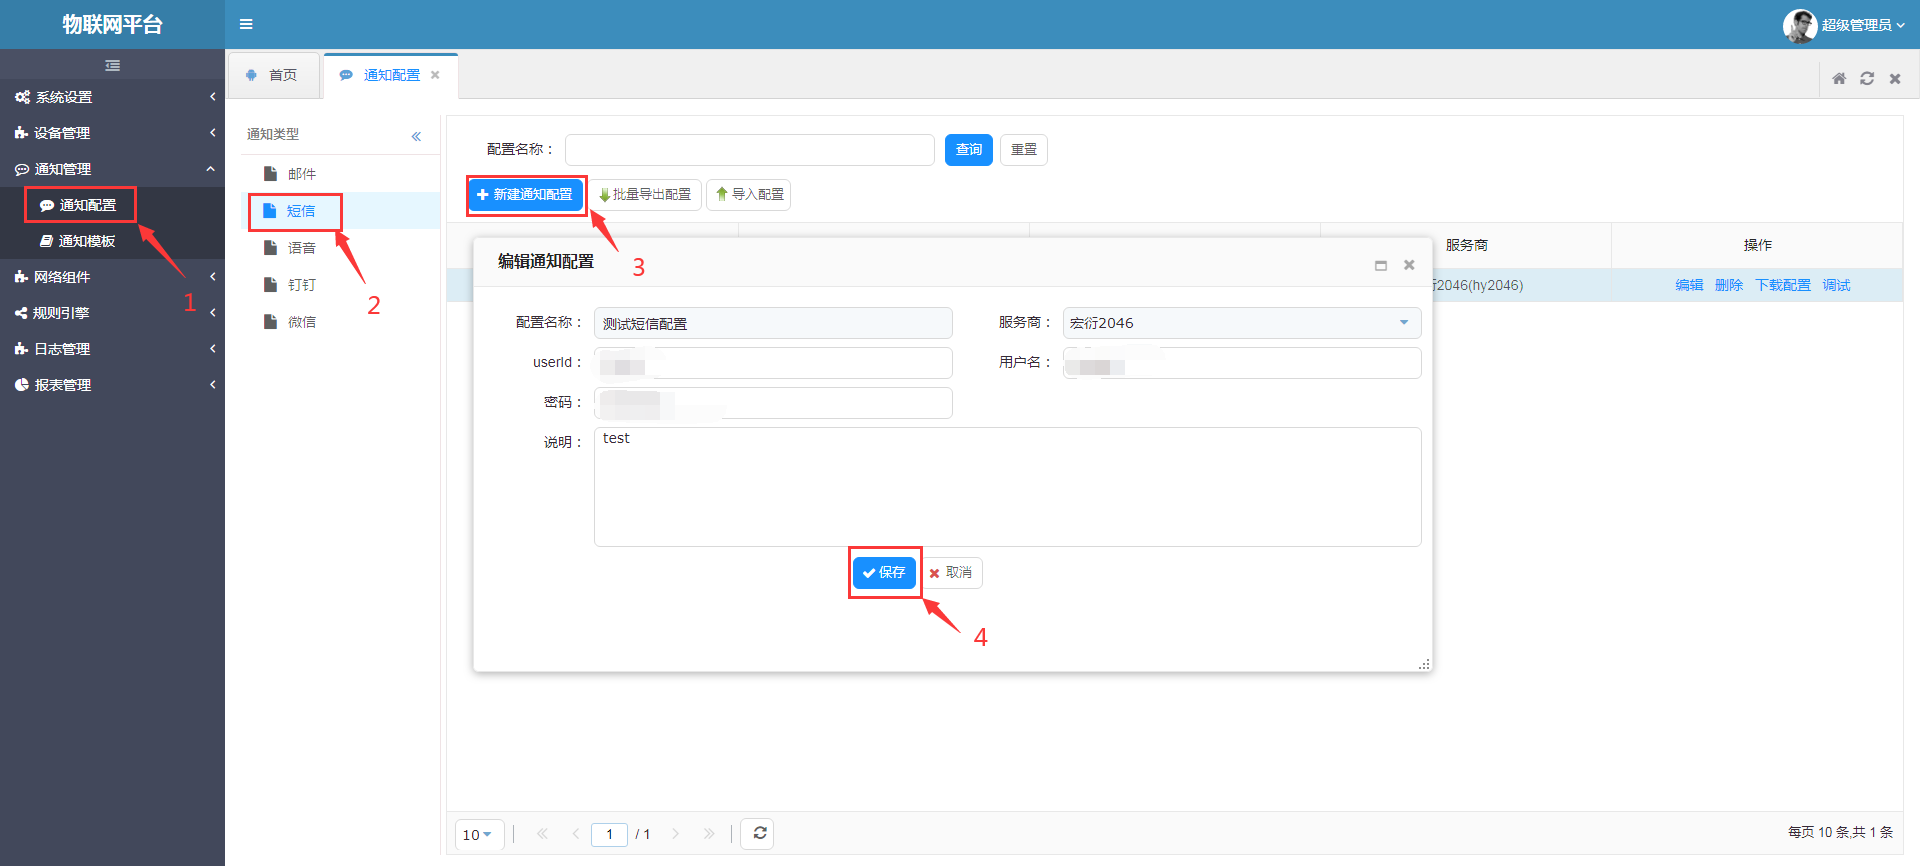Click the table refresh icon in pager
1920x866 pixels.
(x=759, y=833)
